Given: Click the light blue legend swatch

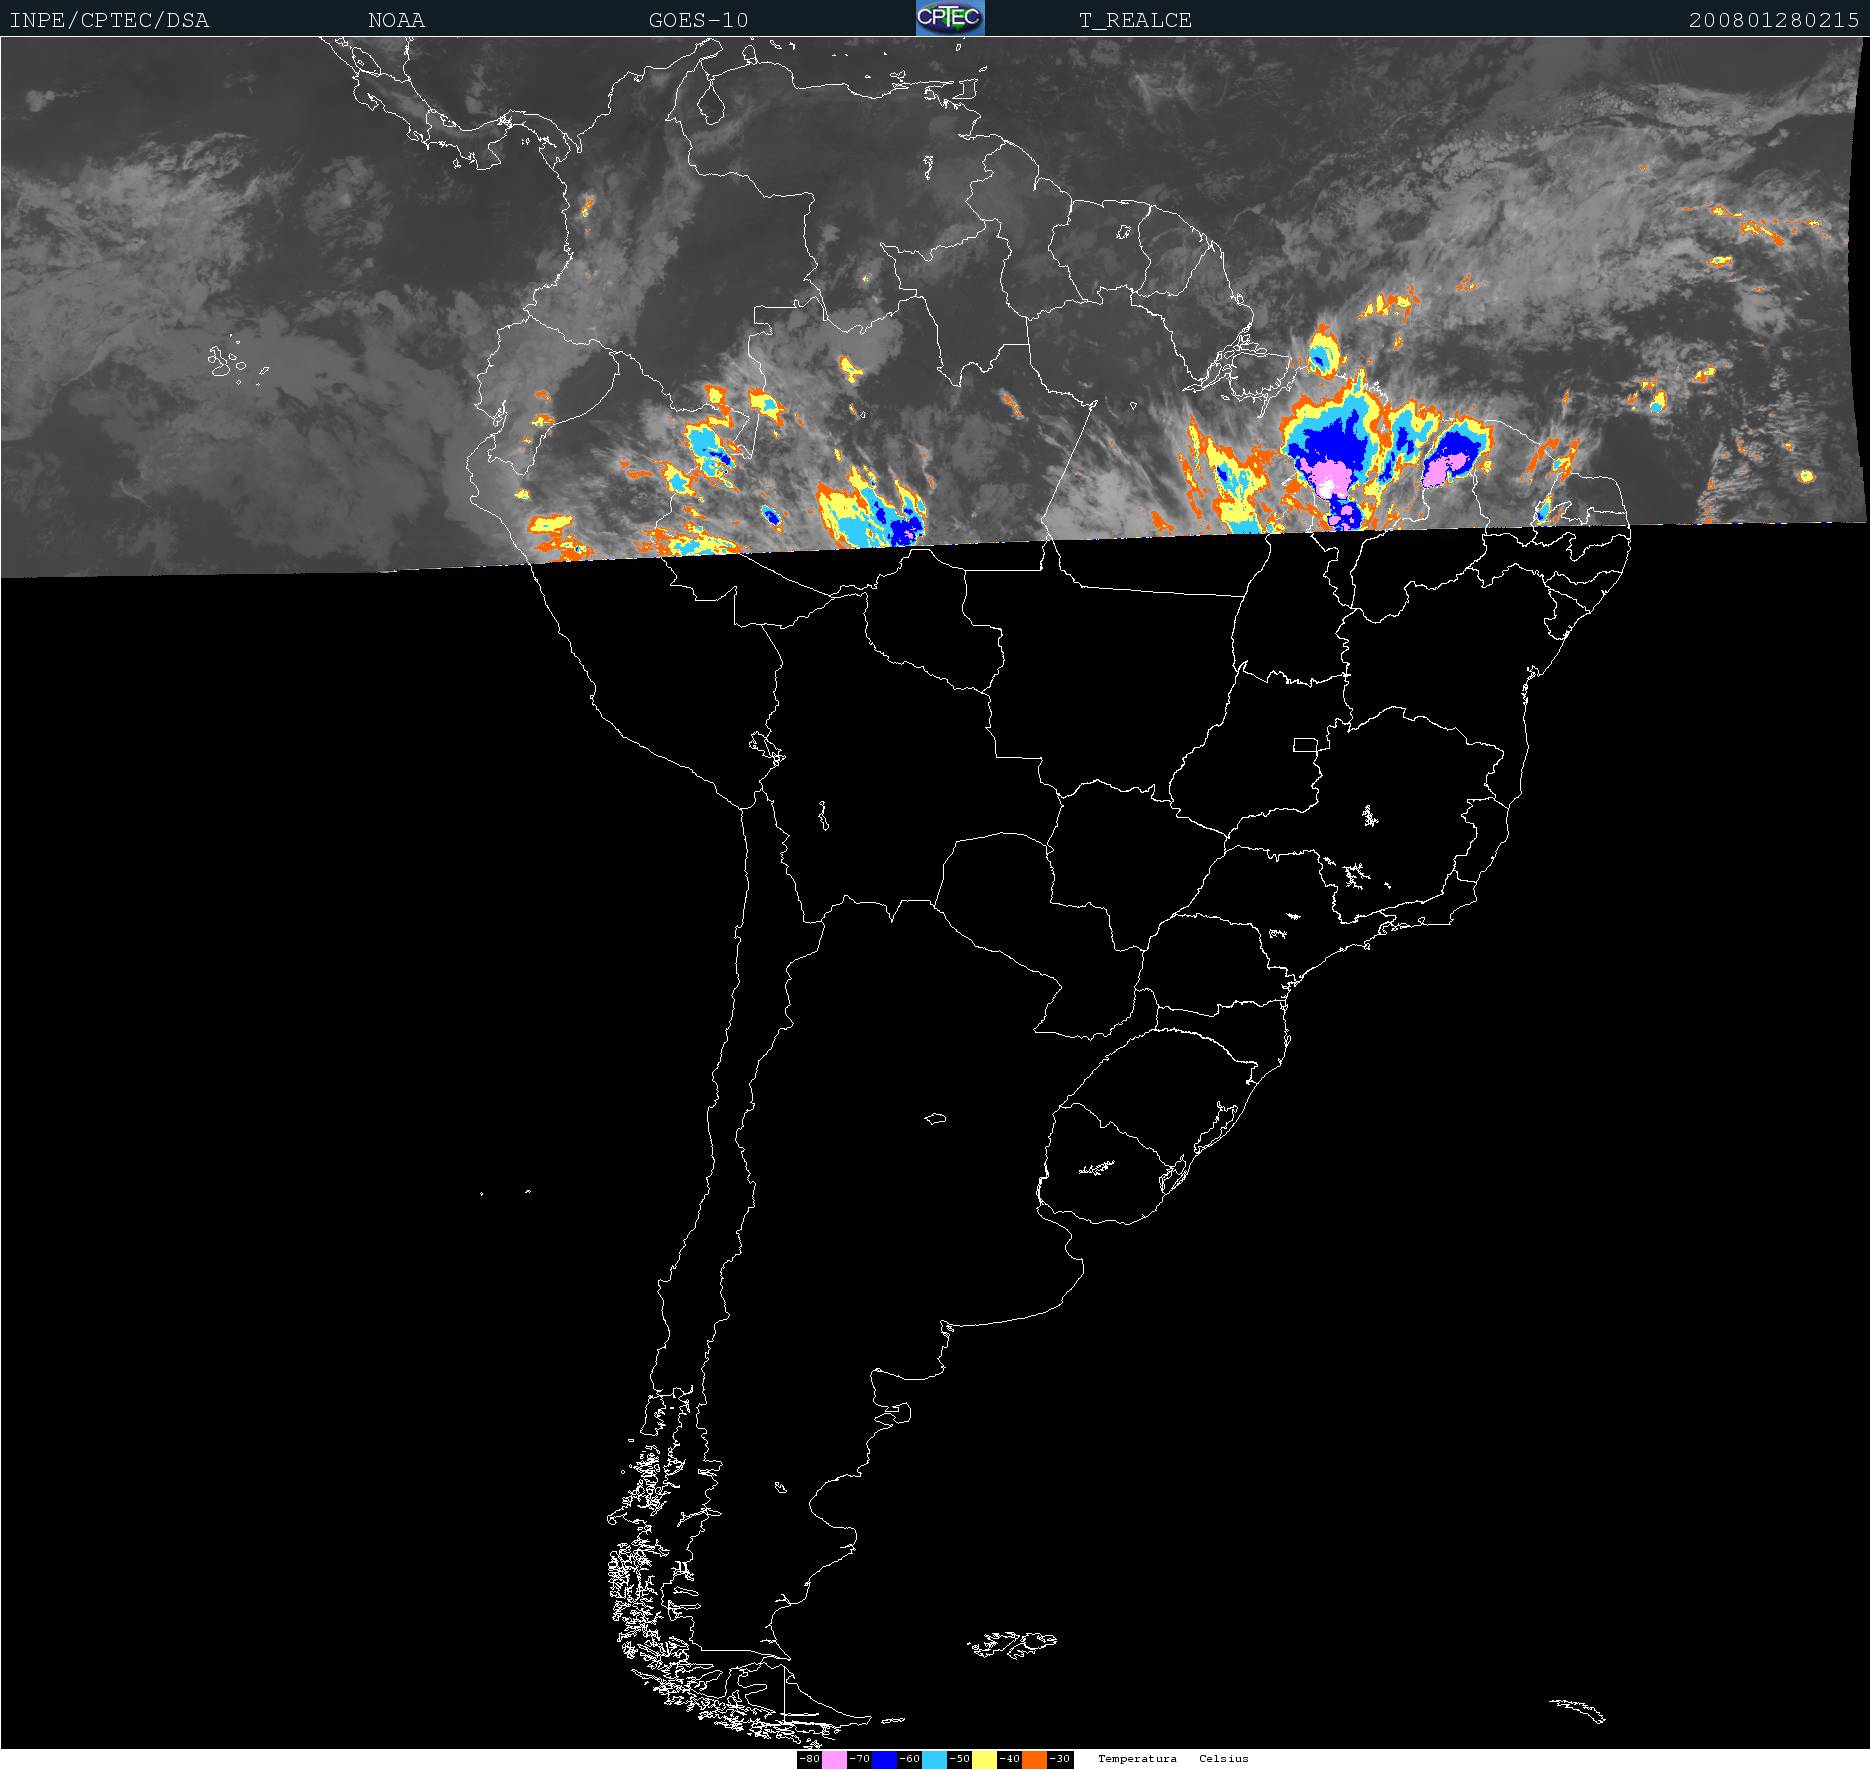Looking at the screenshot, I should [934, 1759].
